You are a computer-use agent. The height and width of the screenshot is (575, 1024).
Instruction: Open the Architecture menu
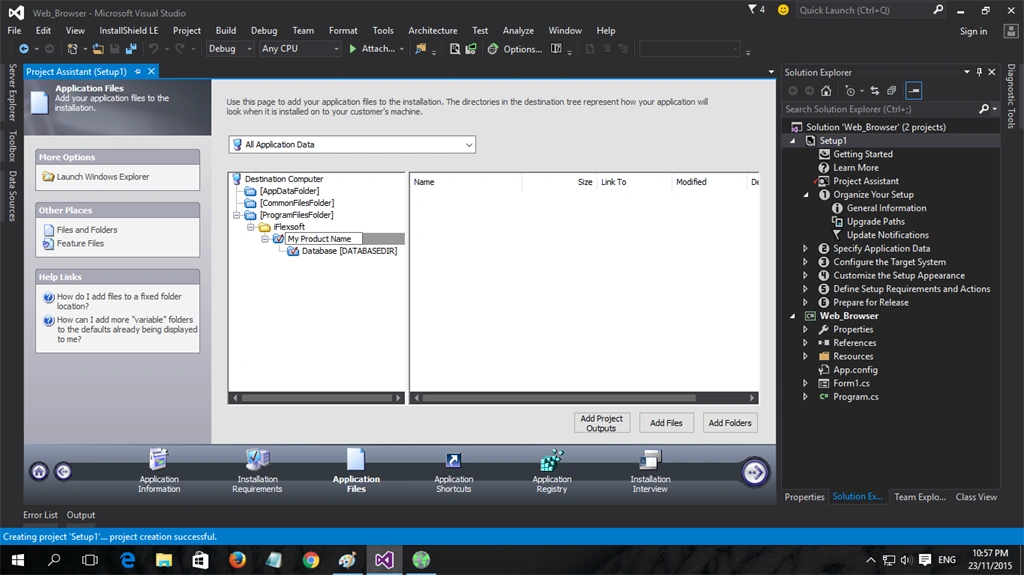coord(433,30)
